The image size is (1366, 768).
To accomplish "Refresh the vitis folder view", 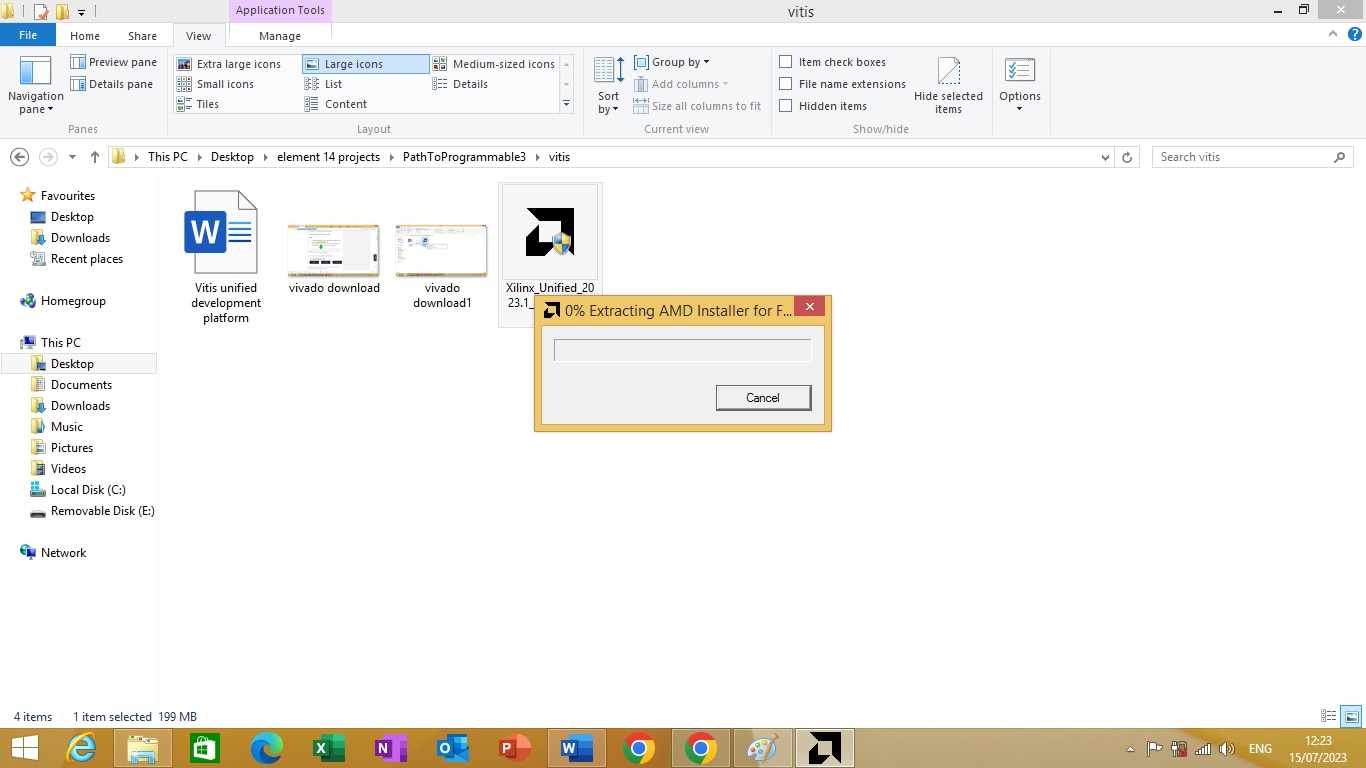I will coord(1127,157).
